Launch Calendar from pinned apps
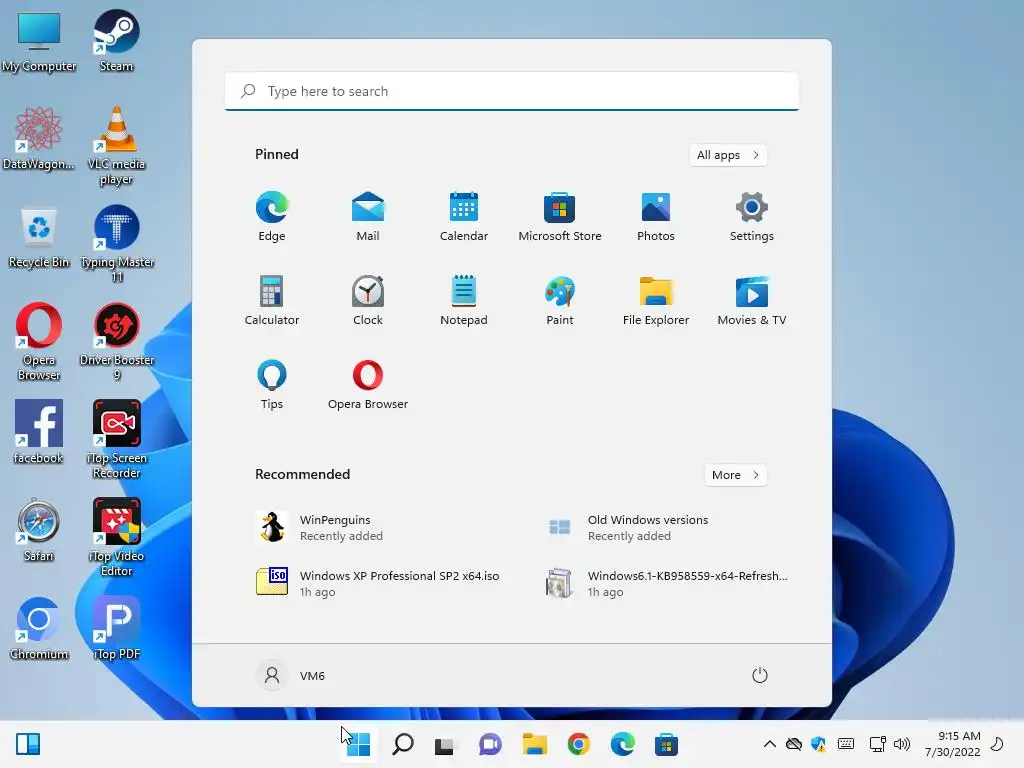 (x=464, y=216)
